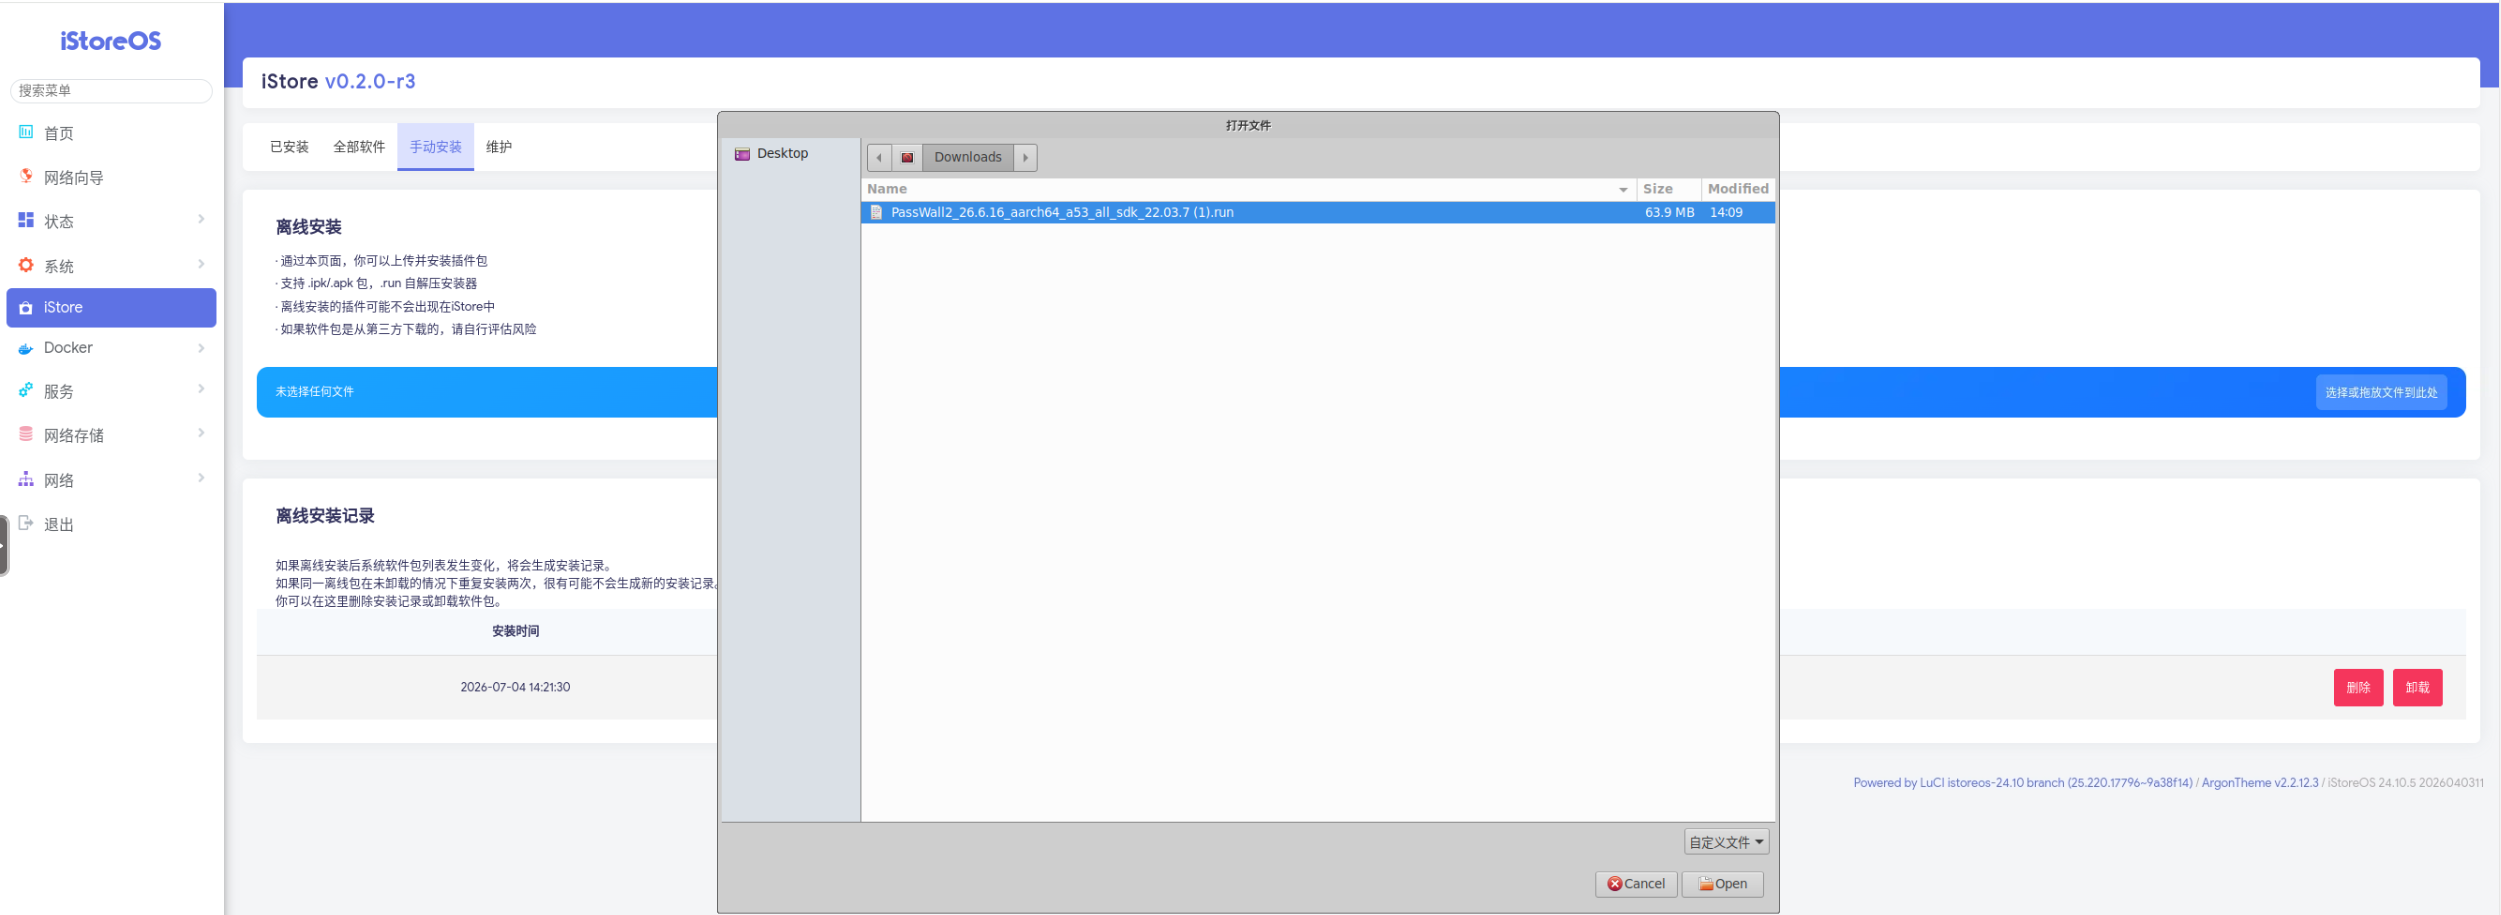2501x915 pixels.
Task: Click the 网络 network tree icon
Action: 26,479
